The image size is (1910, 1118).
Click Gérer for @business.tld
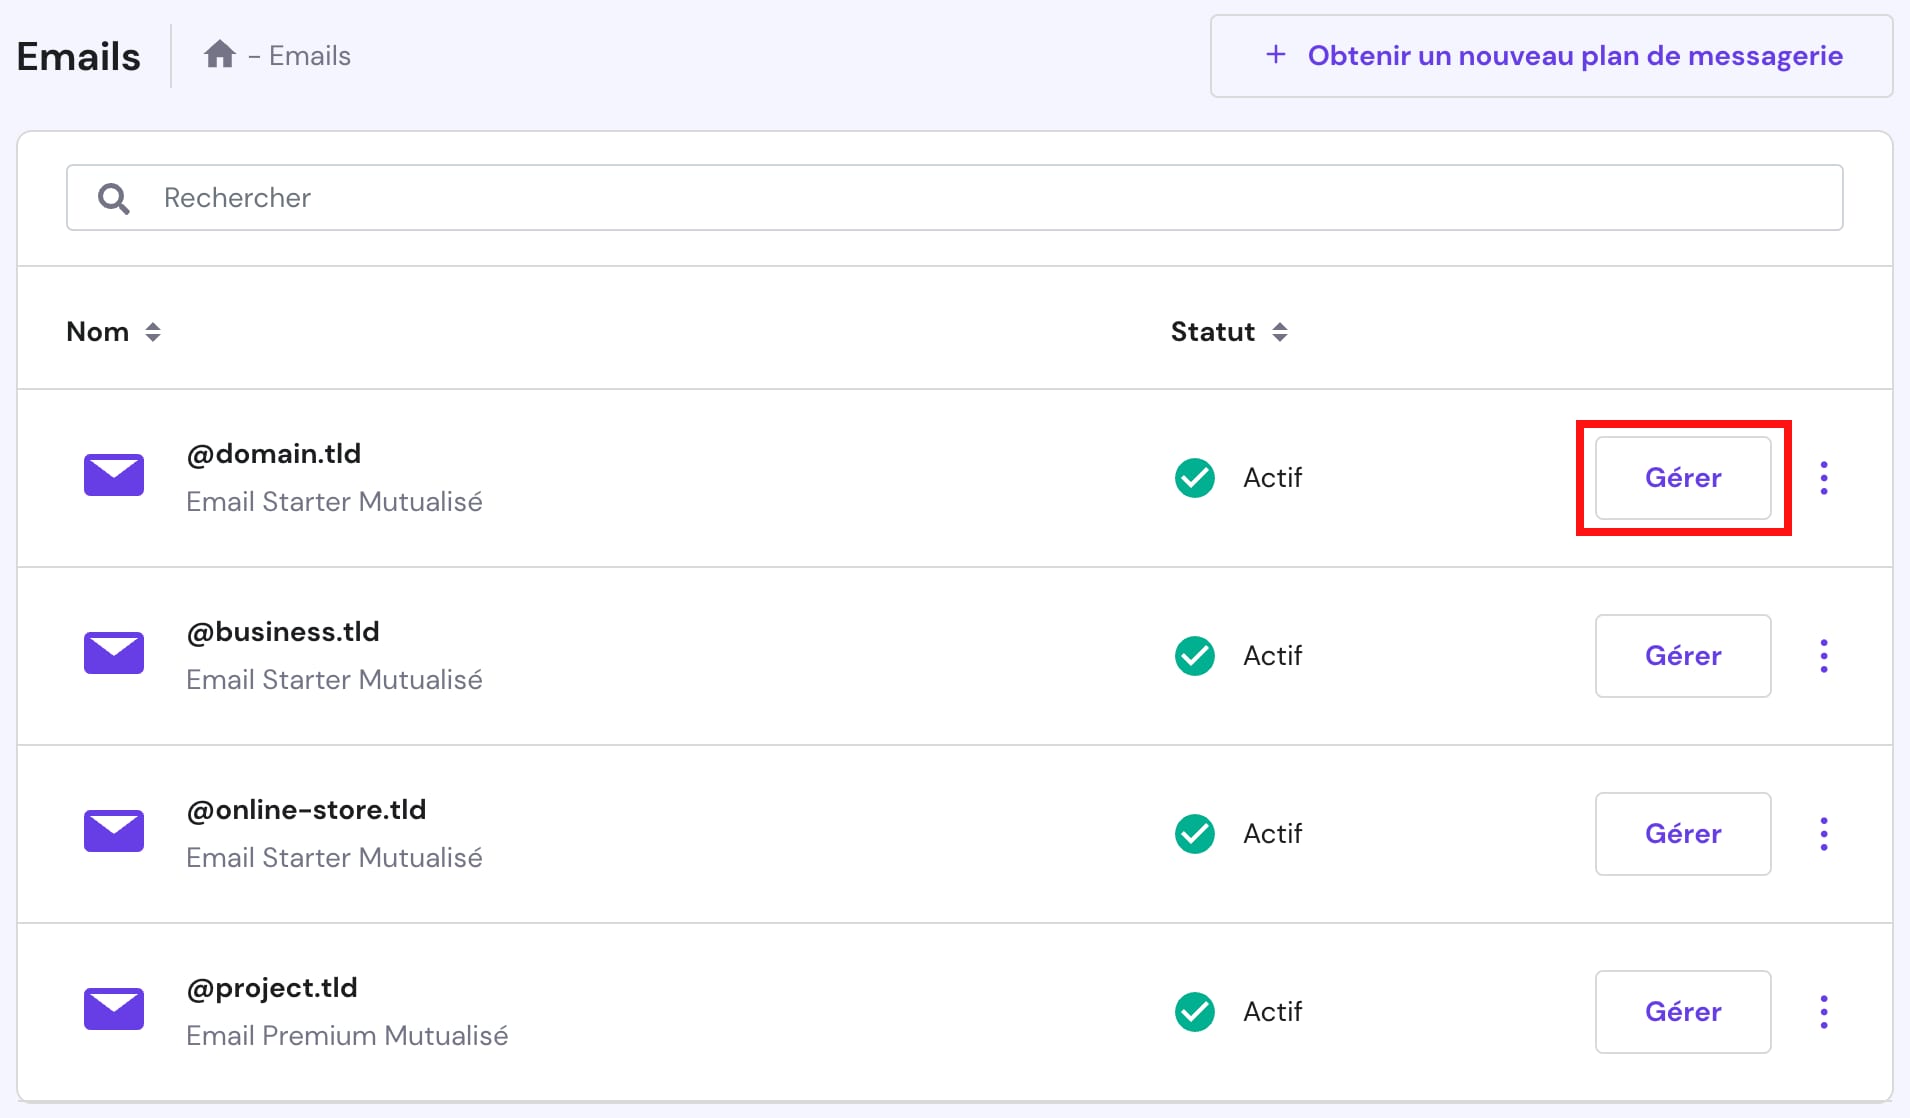(x=1683, y=656)
